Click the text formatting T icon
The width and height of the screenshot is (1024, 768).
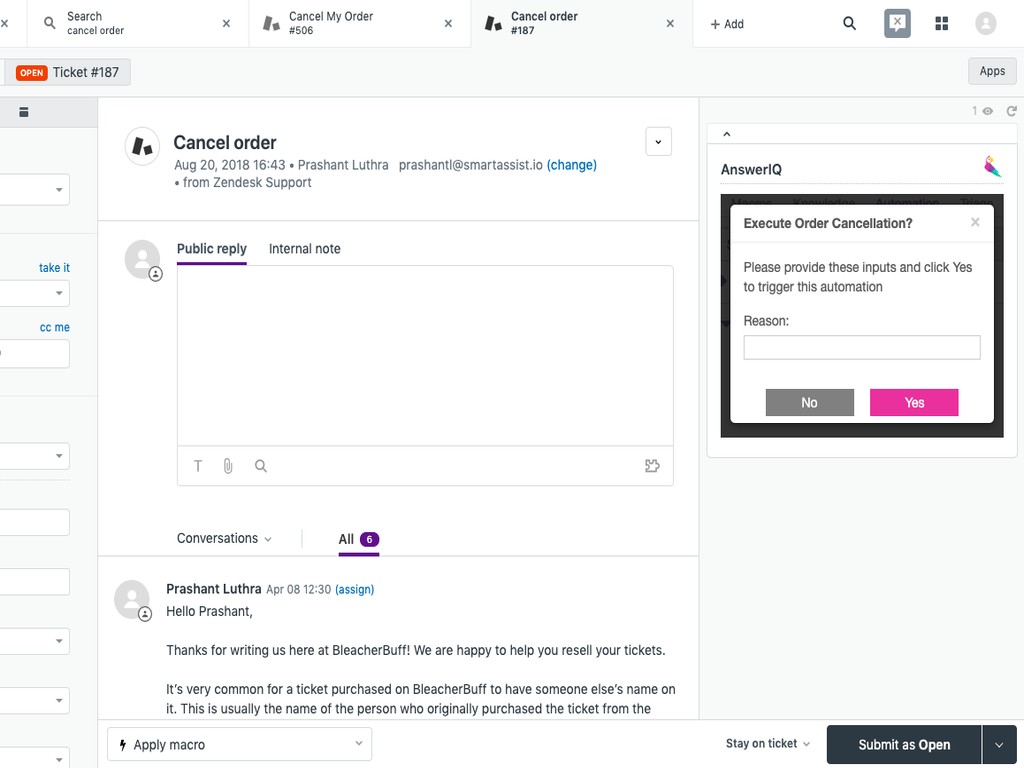pos(198,466)
